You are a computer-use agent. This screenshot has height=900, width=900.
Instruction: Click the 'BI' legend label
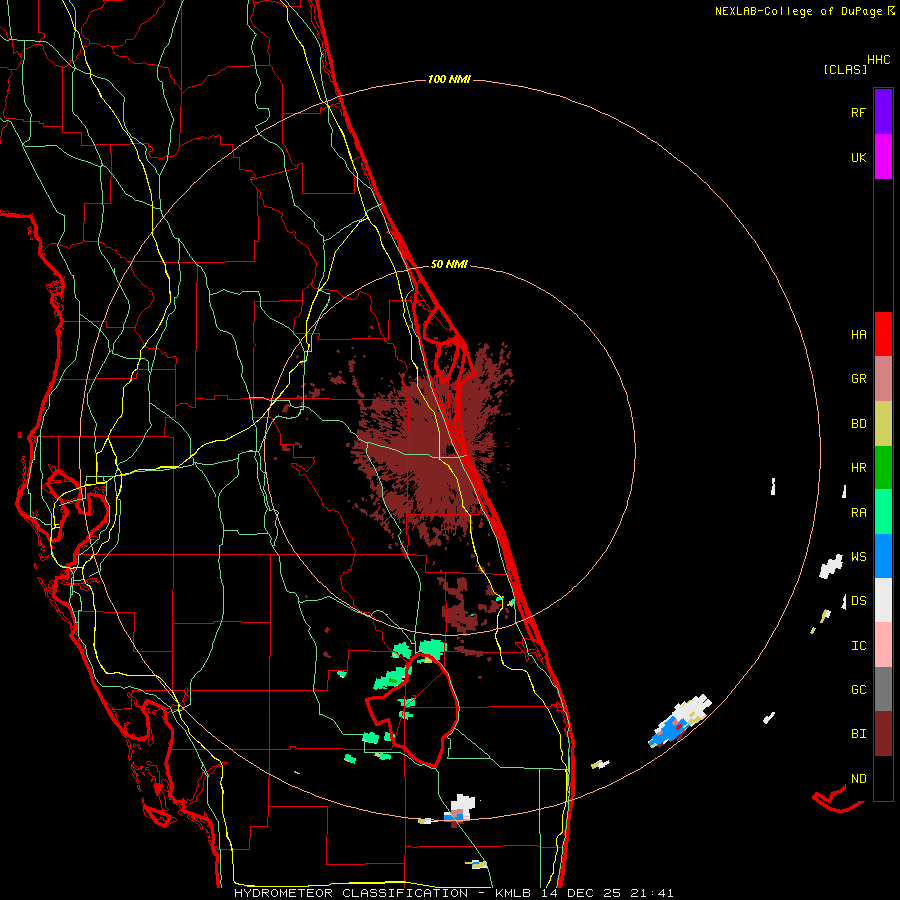point(858,734)
